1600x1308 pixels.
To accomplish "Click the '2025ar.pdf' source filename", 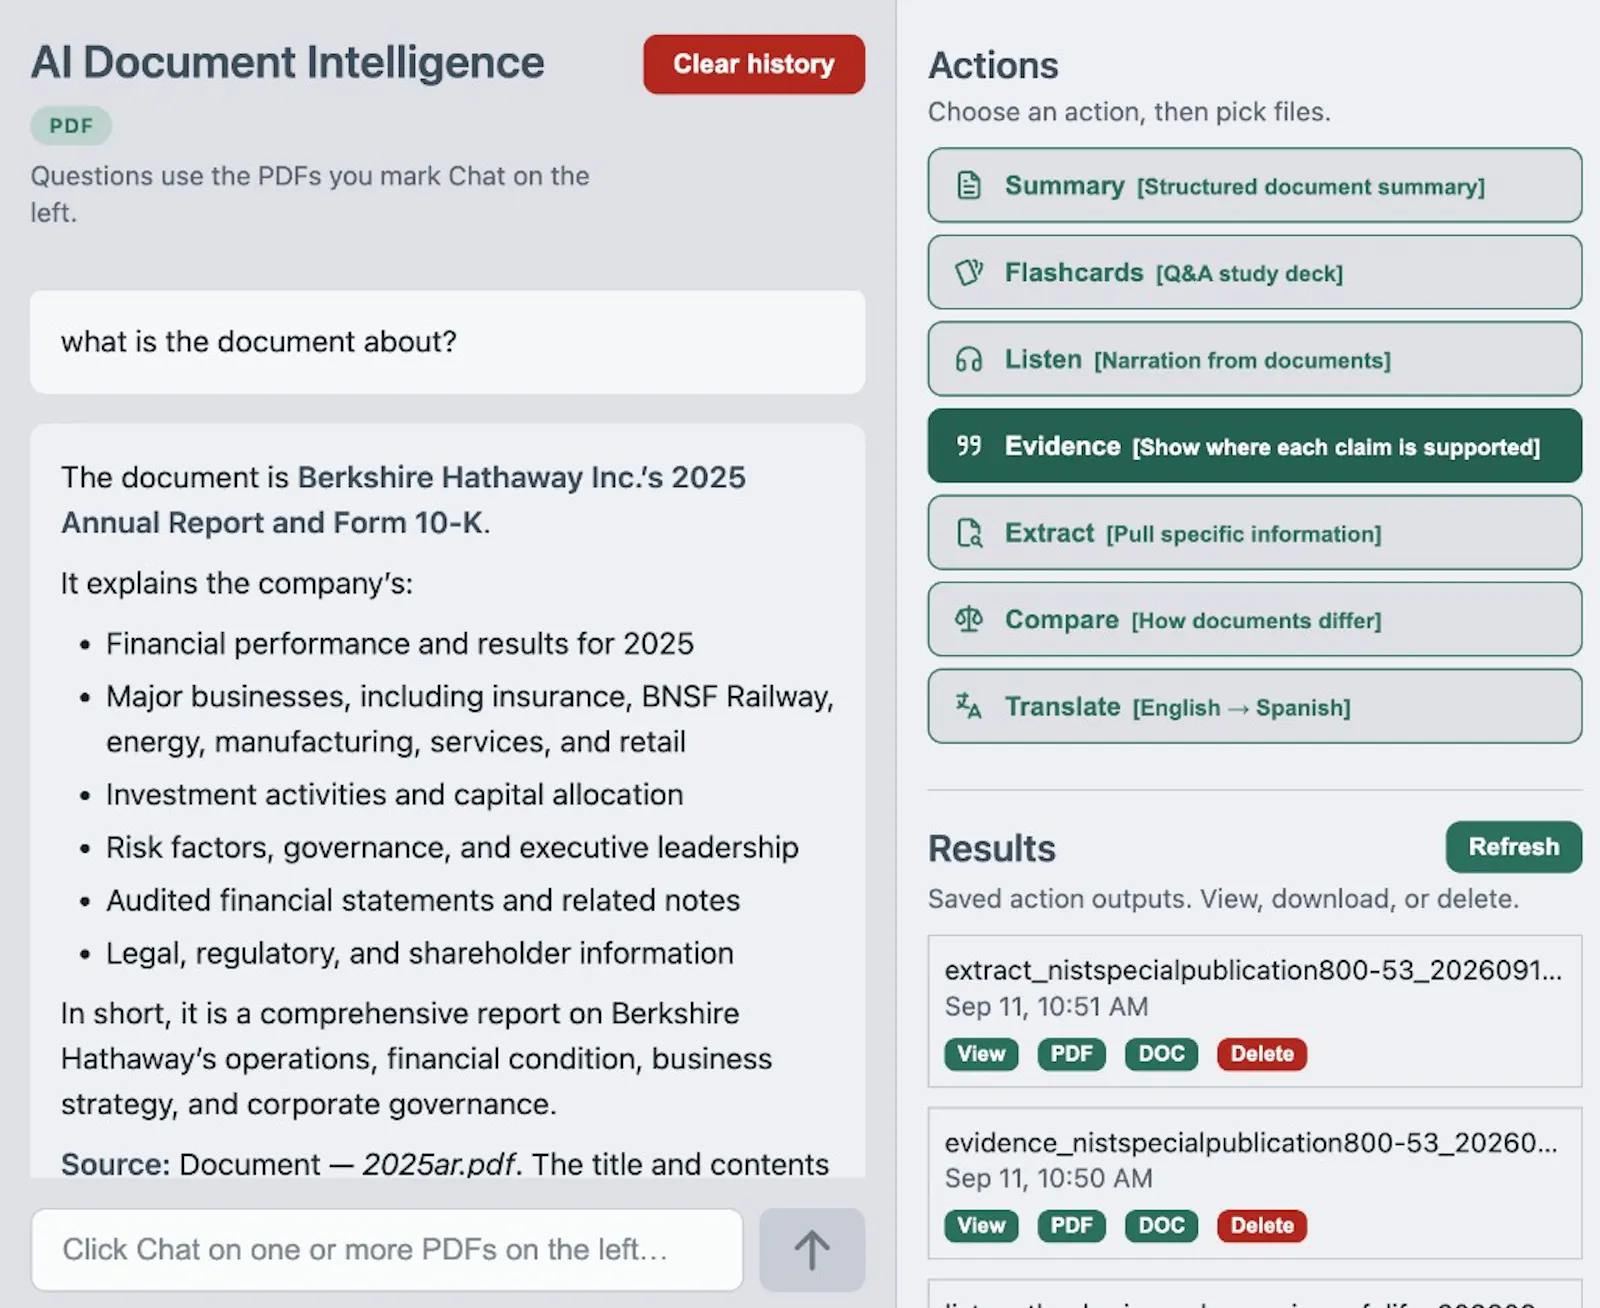I will [439, 1164].
